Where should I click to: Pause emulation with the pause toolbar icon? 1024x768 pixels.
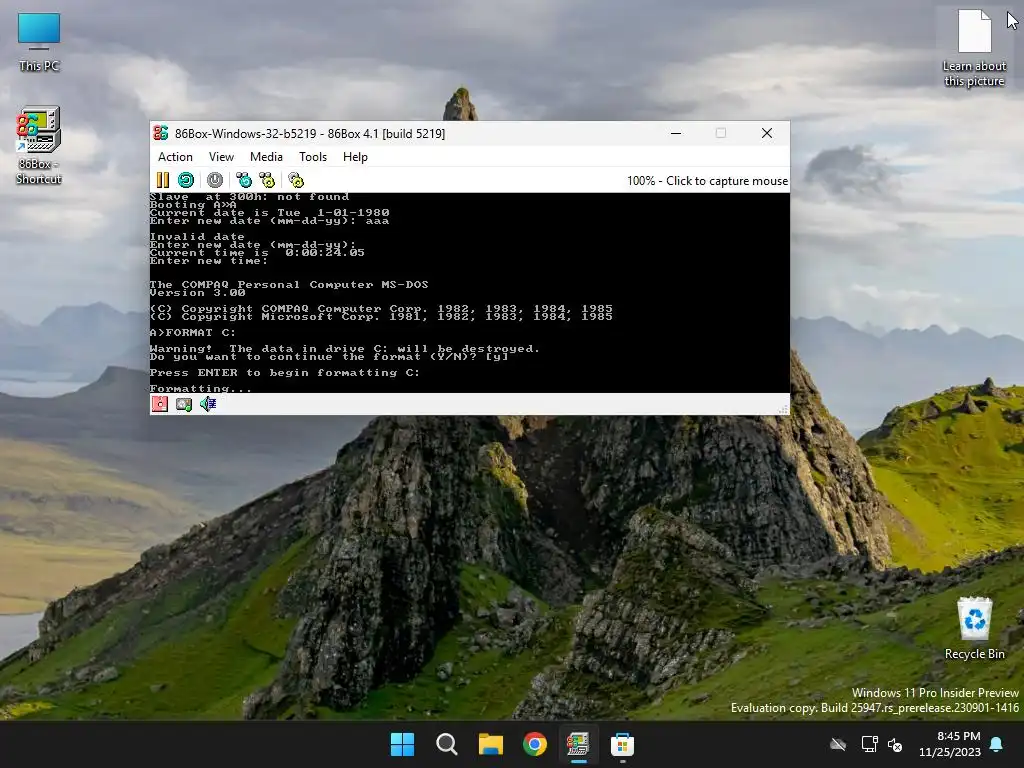(x=163, y=180)
